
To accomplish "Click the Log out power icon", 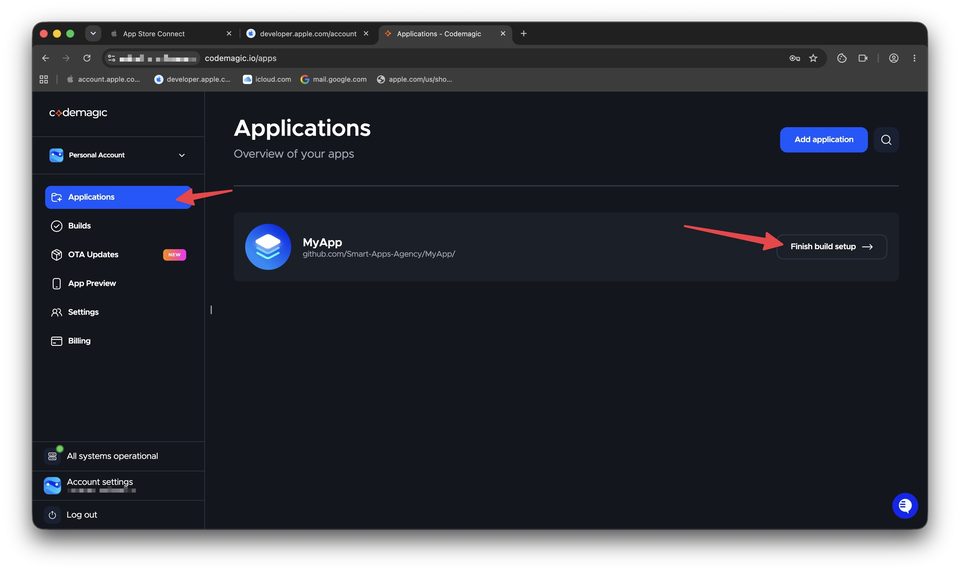I will pyautogui.click(x=53, y=515).
